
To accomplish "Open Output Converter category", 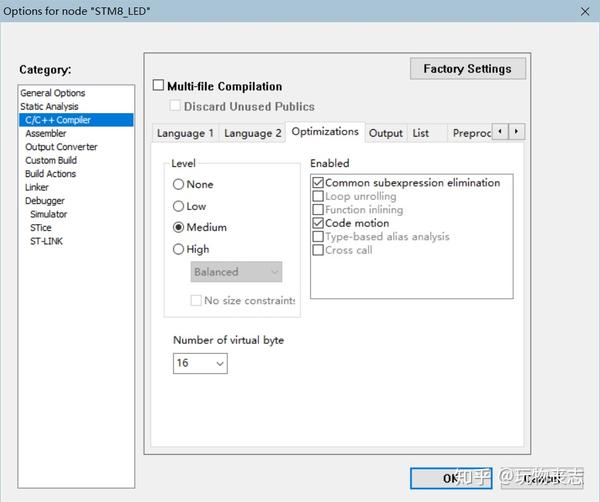I will coord(61,147).
